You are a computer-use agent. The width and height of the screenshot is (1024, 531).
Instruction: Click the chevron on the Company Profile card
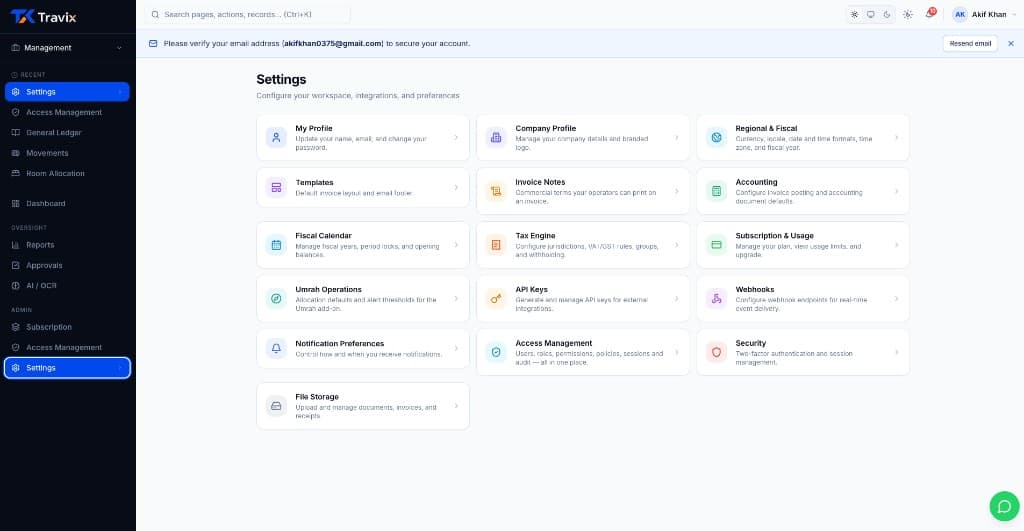pyautogui.click(x=677, y=138)
